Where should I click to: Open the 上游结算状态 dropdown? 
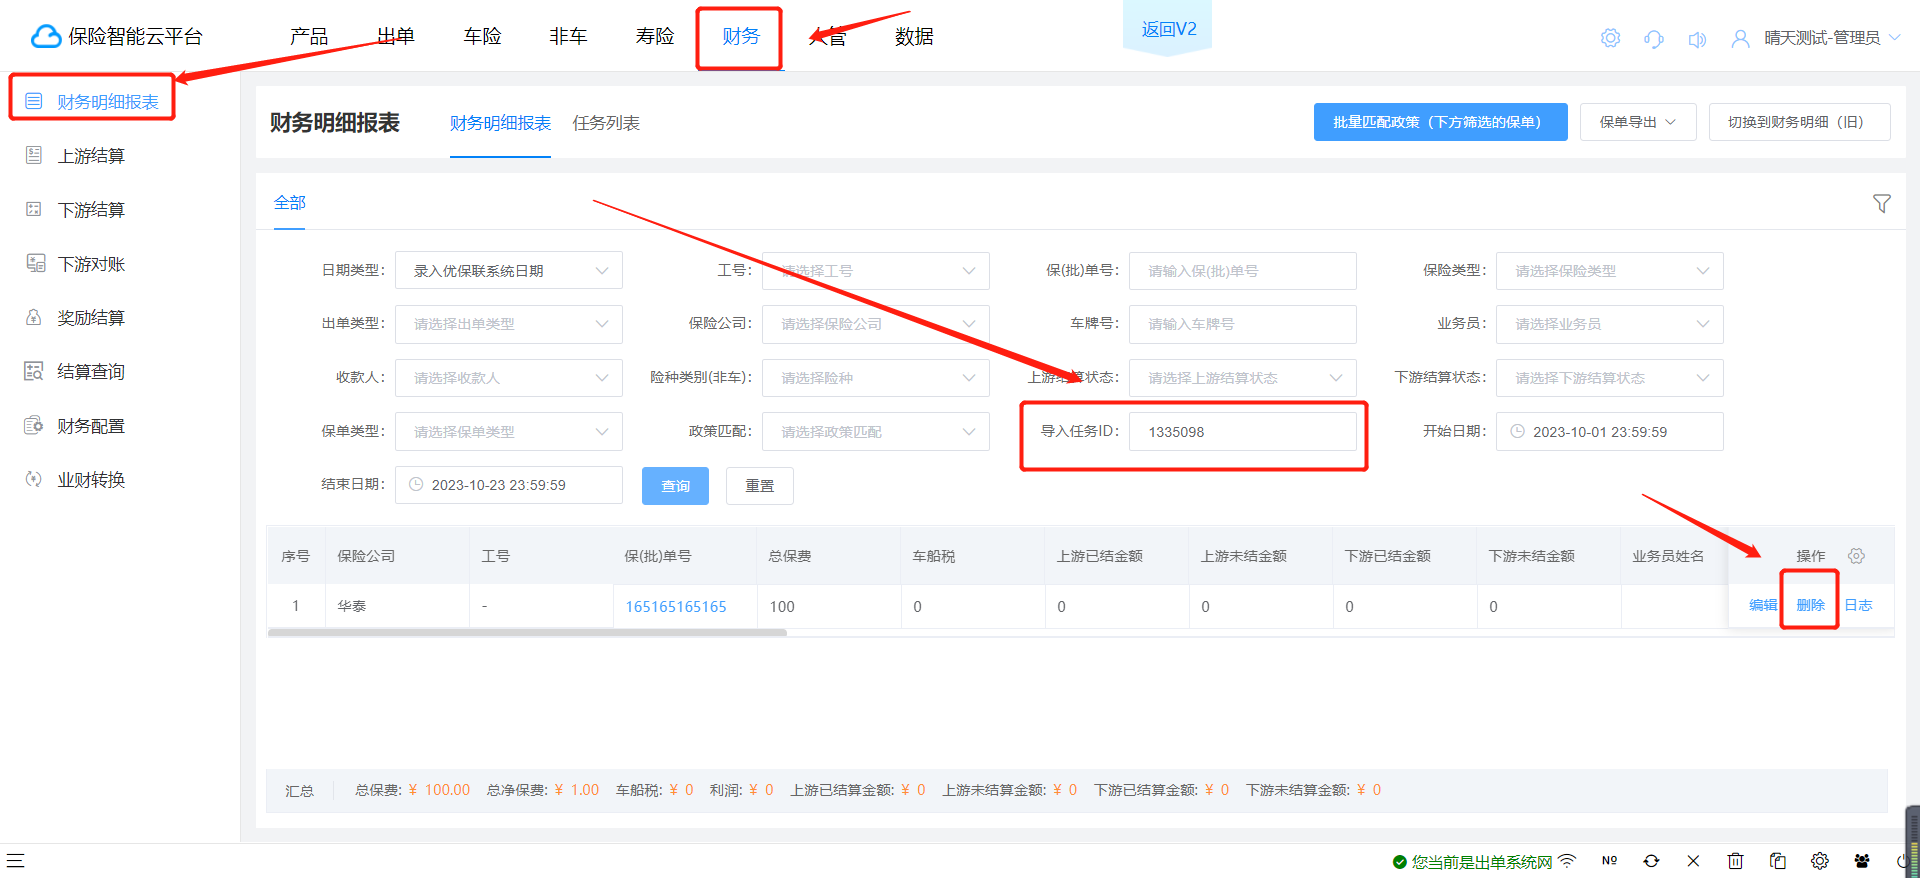pyautogui.click(x=1243, y=377)
